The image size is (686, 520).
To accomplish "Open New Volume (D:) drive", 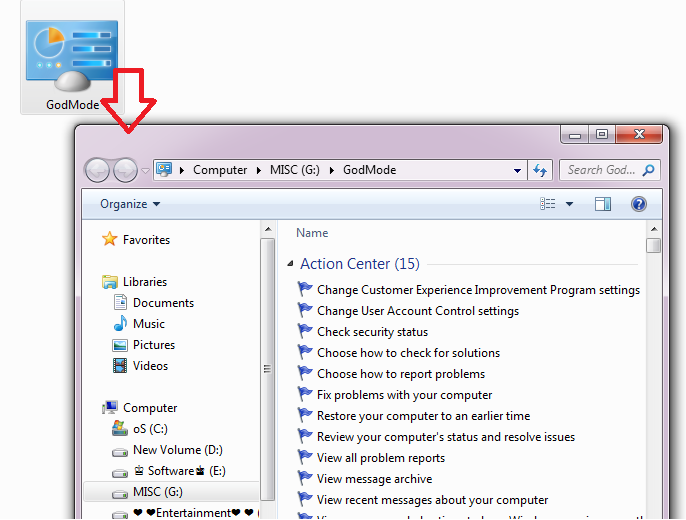I will [178, 450].
